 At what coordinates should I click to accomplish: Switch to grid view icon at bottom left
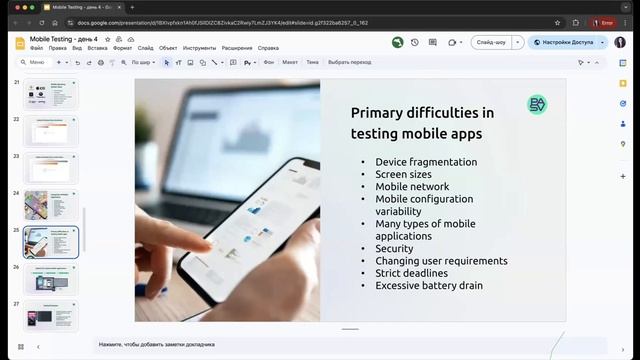(x=21, y=347)
